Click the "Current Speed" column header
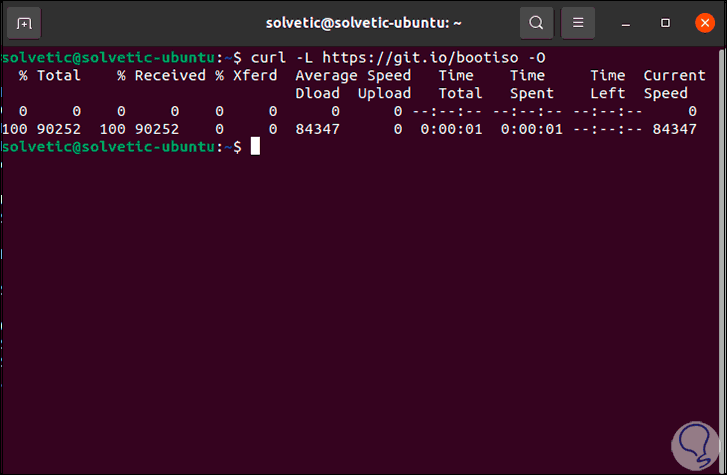This screenshot has width=727, height=475. pos(674,84)
